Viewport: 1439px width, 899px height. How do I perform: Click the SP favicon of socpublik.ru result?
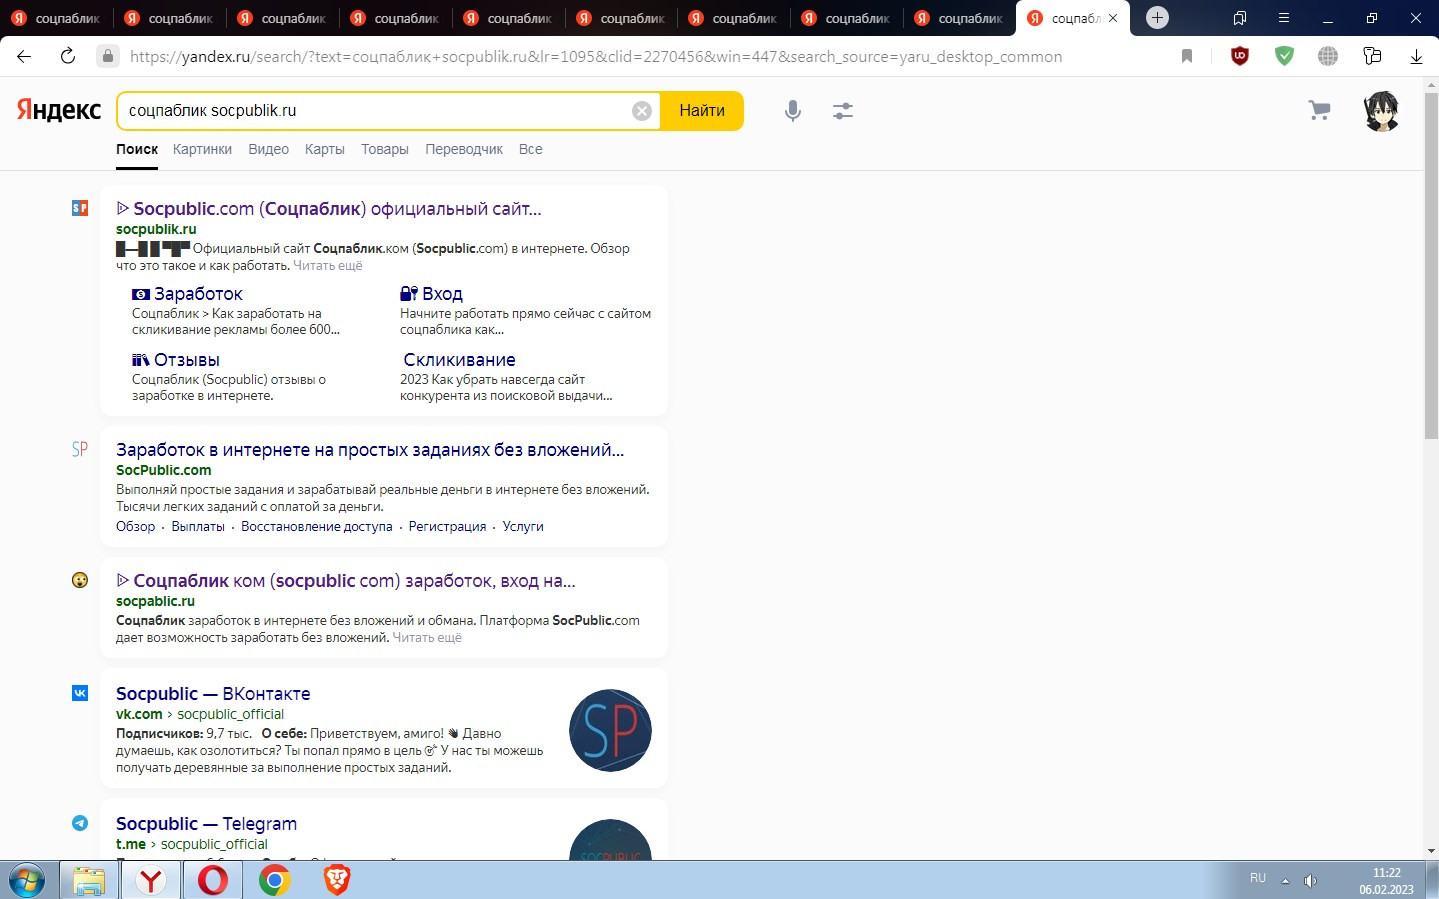(80, 208)
